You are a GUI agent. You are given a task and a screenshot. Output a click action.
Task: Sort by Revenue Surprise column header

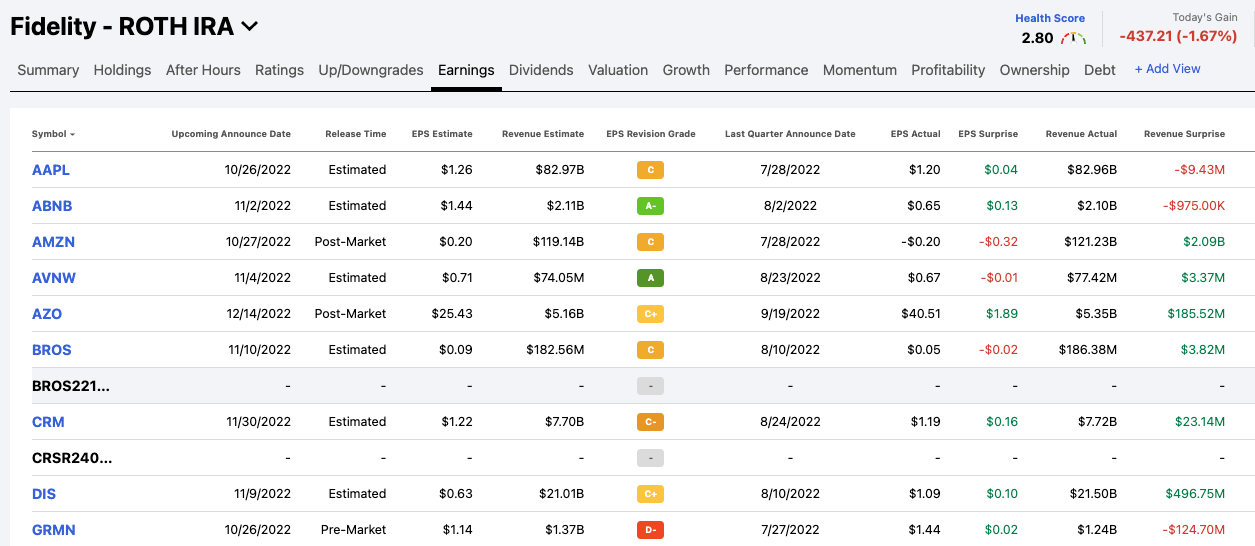(x=1184, y=134)
